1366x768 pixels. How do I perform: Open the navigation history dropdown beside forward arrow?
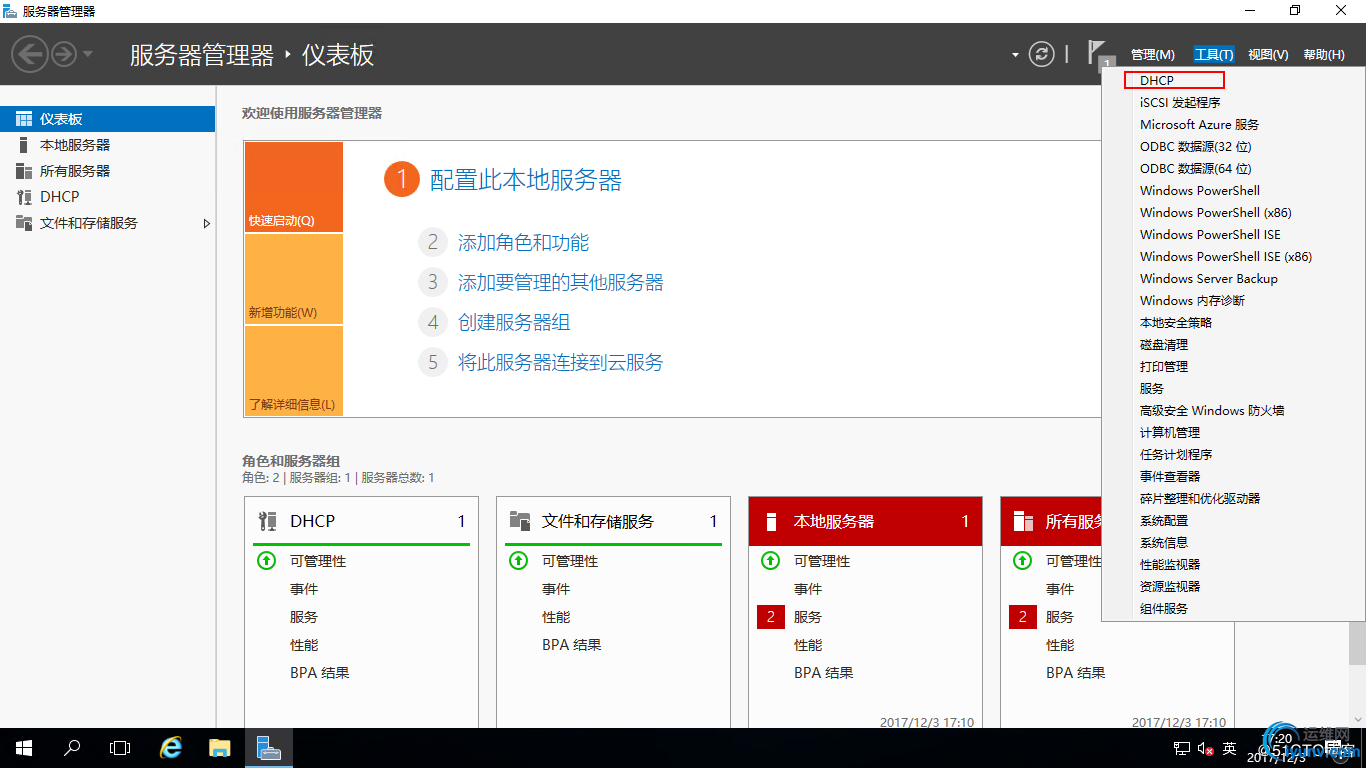88,54
